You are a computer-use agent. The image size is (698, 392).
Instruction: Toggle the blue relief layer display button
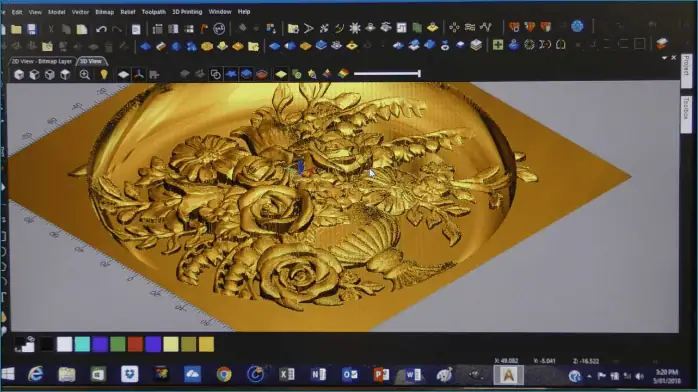click(246, 74)
